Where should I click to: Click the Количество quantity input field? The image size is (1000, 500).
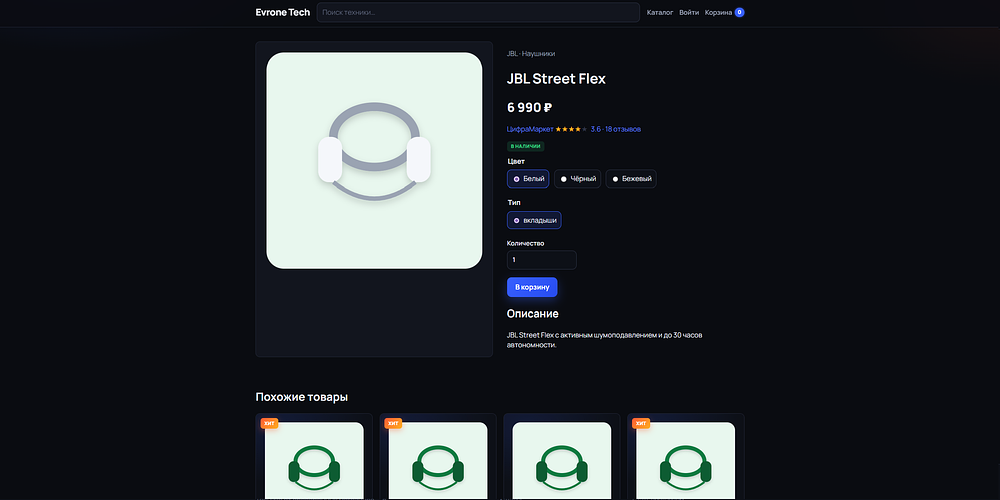coord(541,260)
